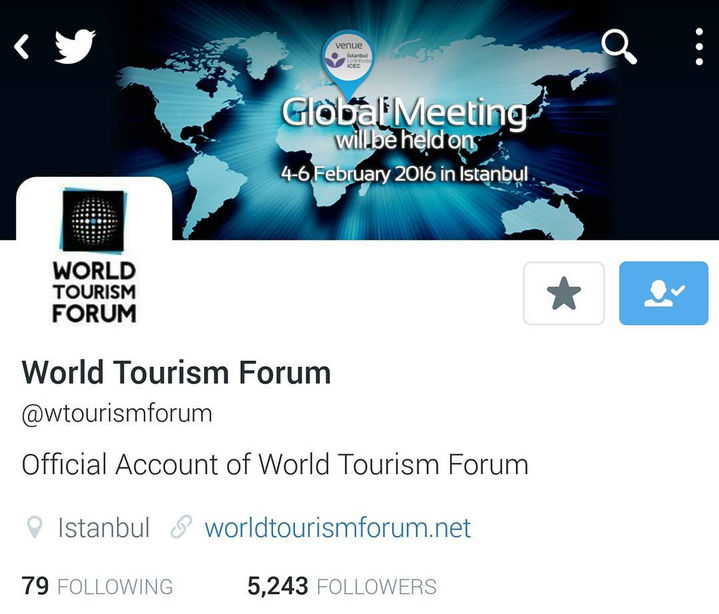View the 79 Following list
Screen dimensions: 719x614
click(97, 586)
